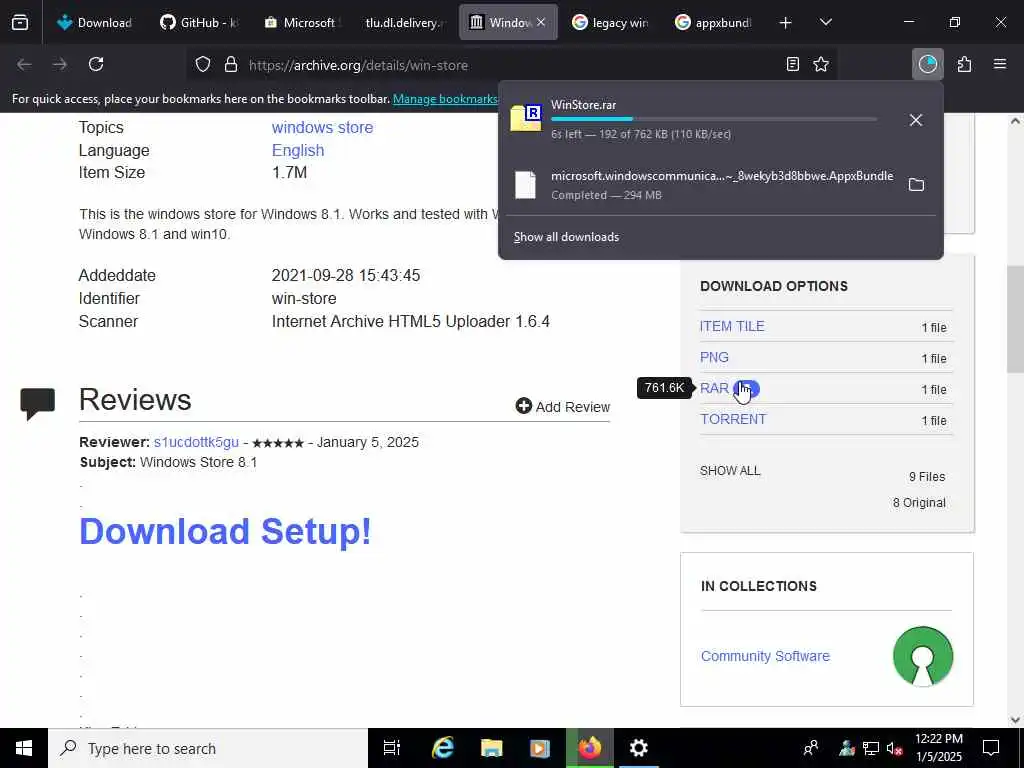The height and width of the screenshot is (768, 1024).
Task: Click taskbar search box
Action: [208, 748]
